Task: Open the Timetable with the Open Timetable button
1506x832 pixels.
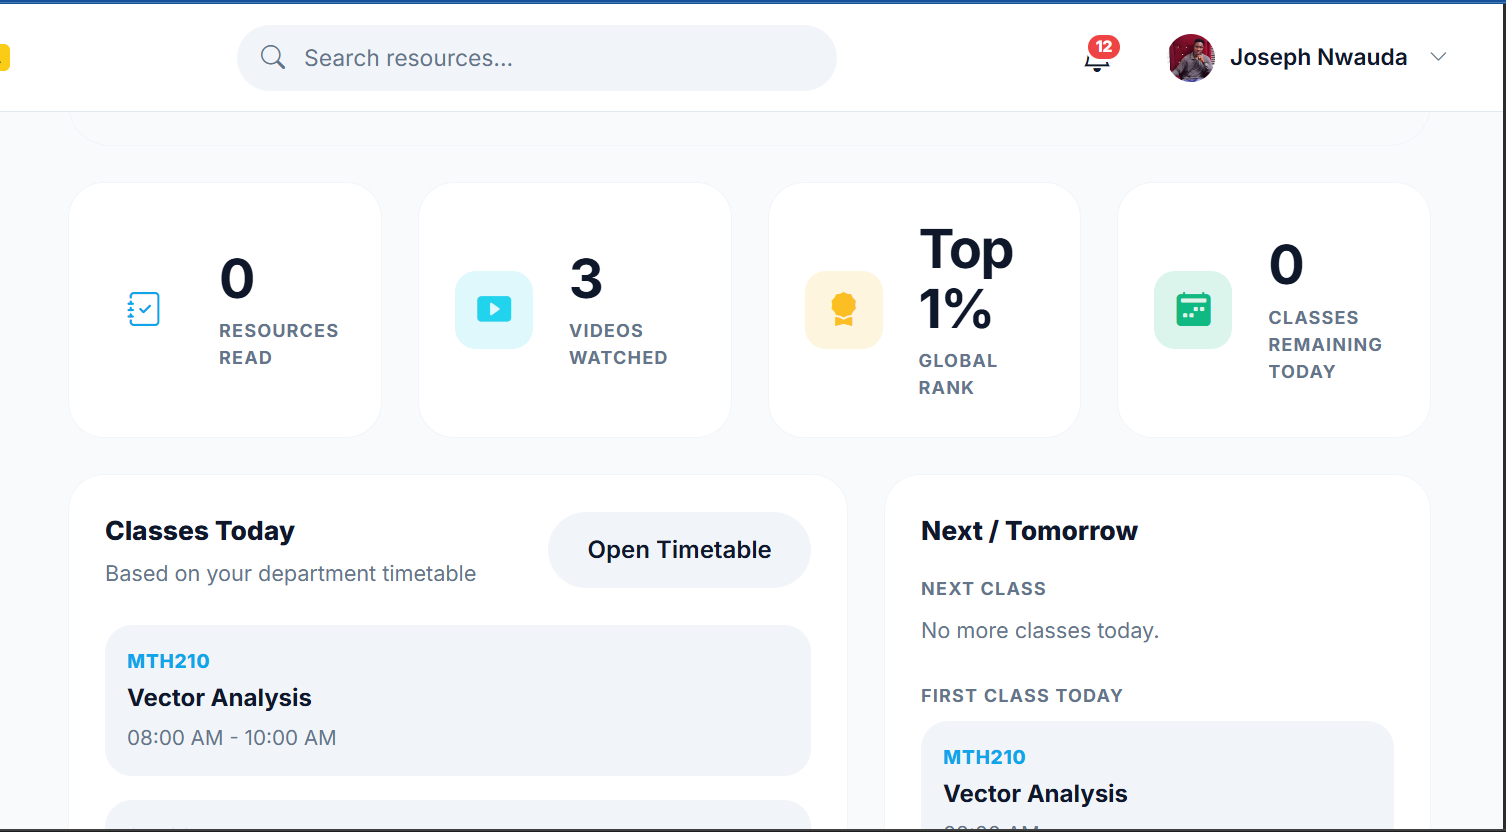Action: 678,549
